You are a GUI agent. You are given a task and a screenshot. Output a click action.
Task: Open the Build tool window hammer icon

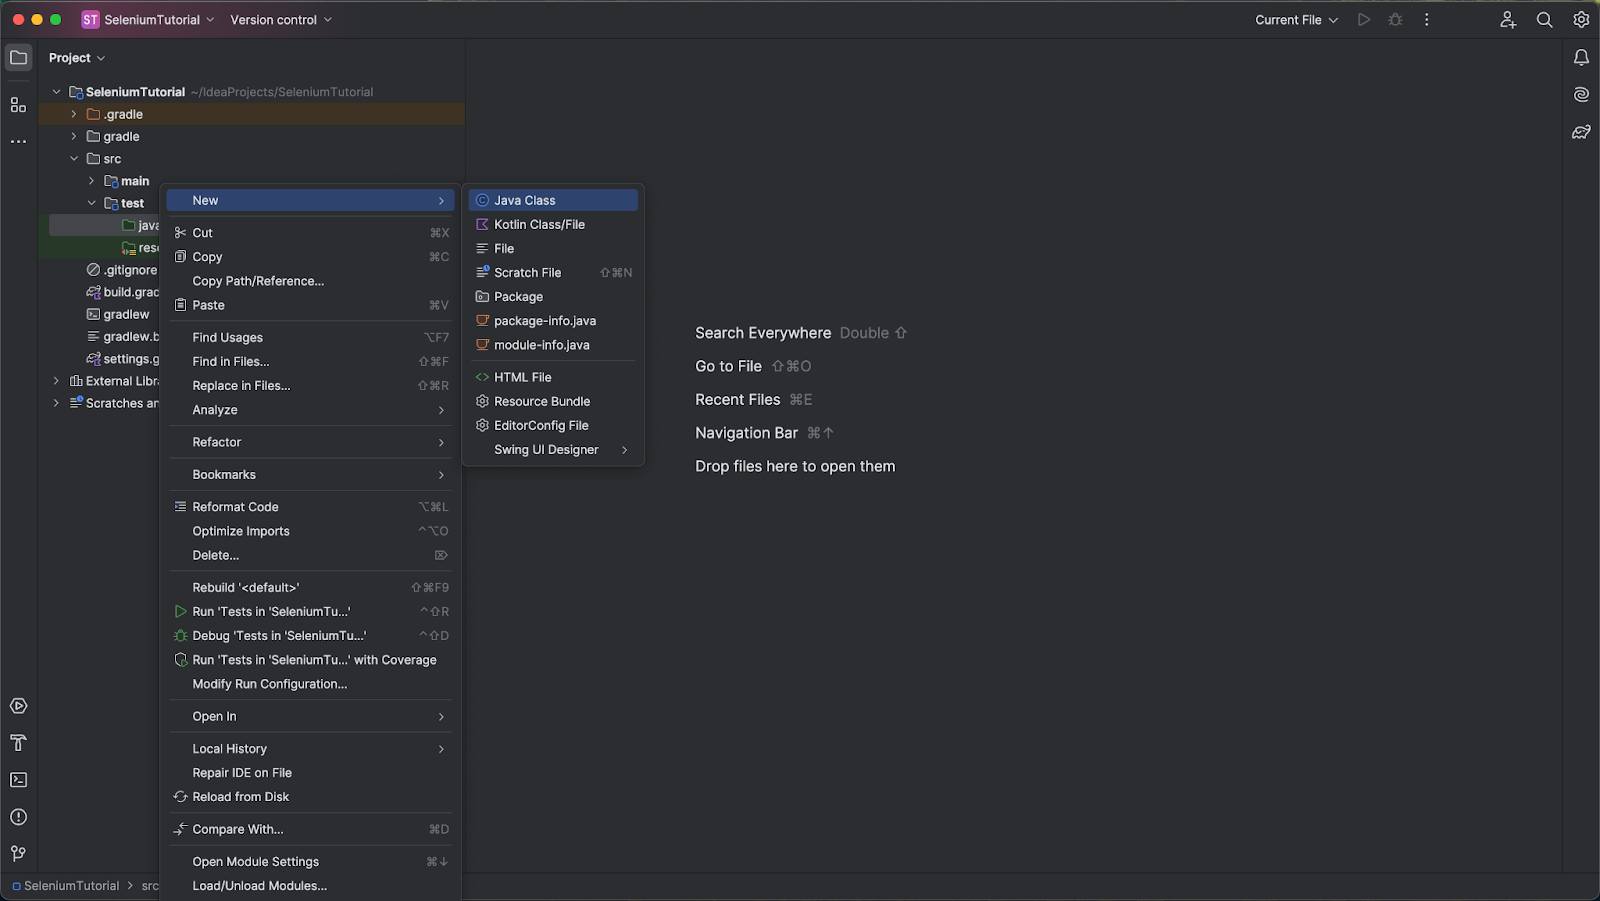point(18,742)
